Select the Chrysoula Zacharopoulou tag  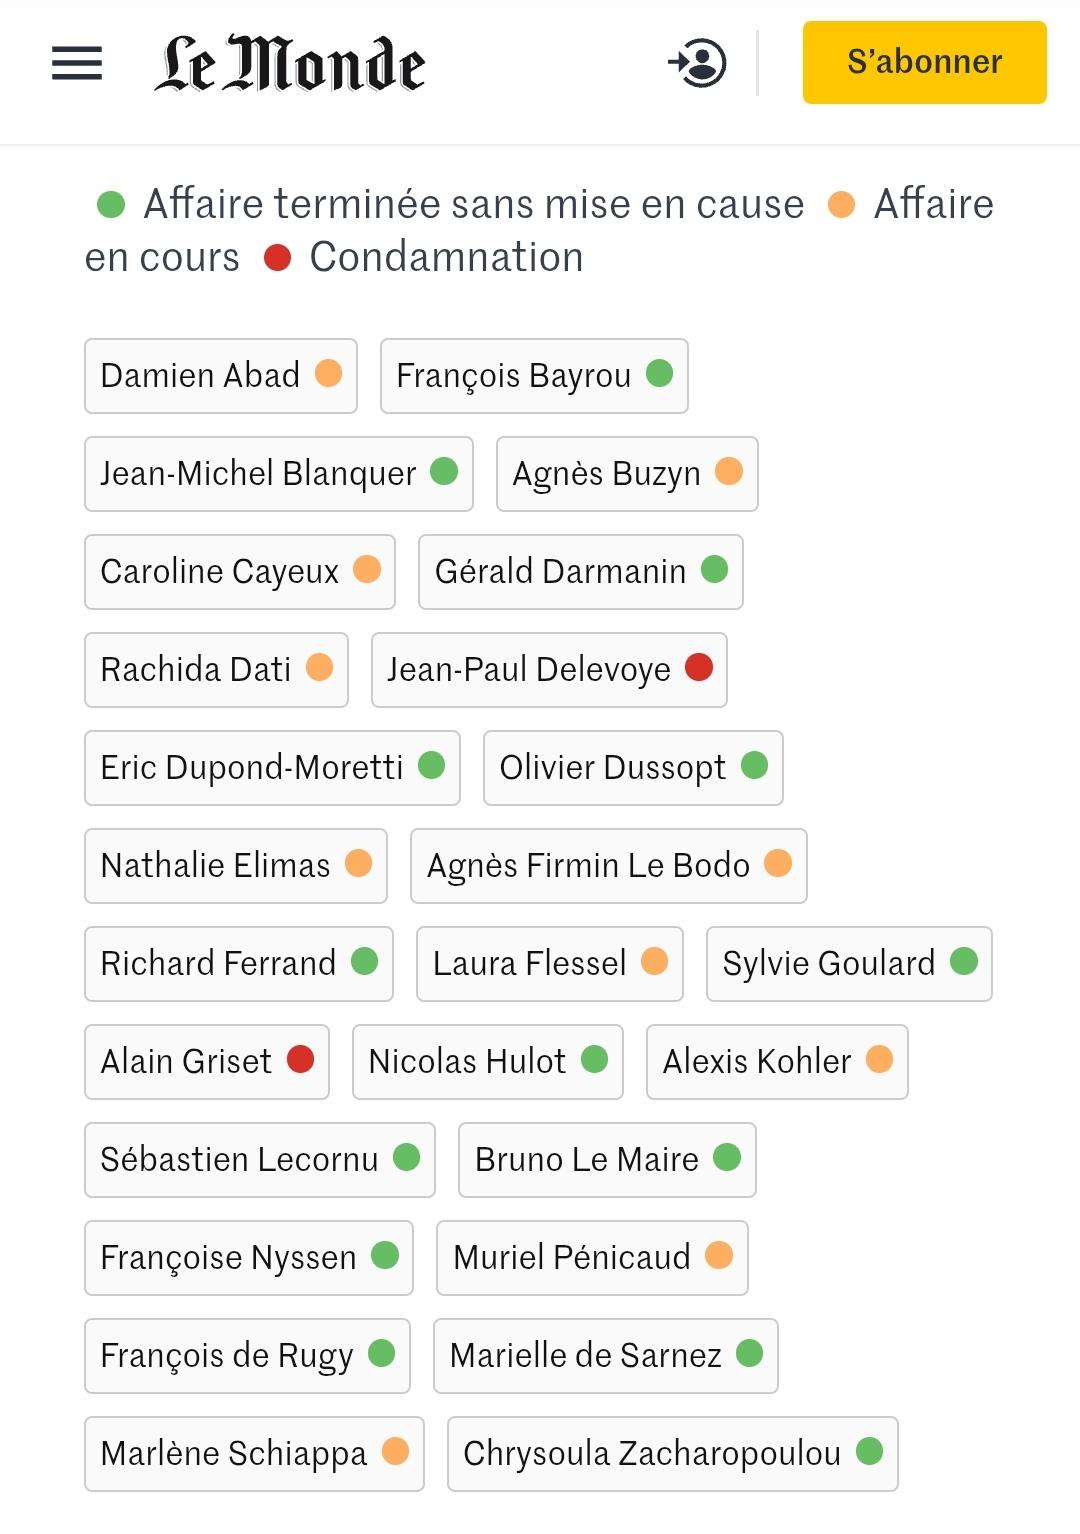tap(672, 1454)
